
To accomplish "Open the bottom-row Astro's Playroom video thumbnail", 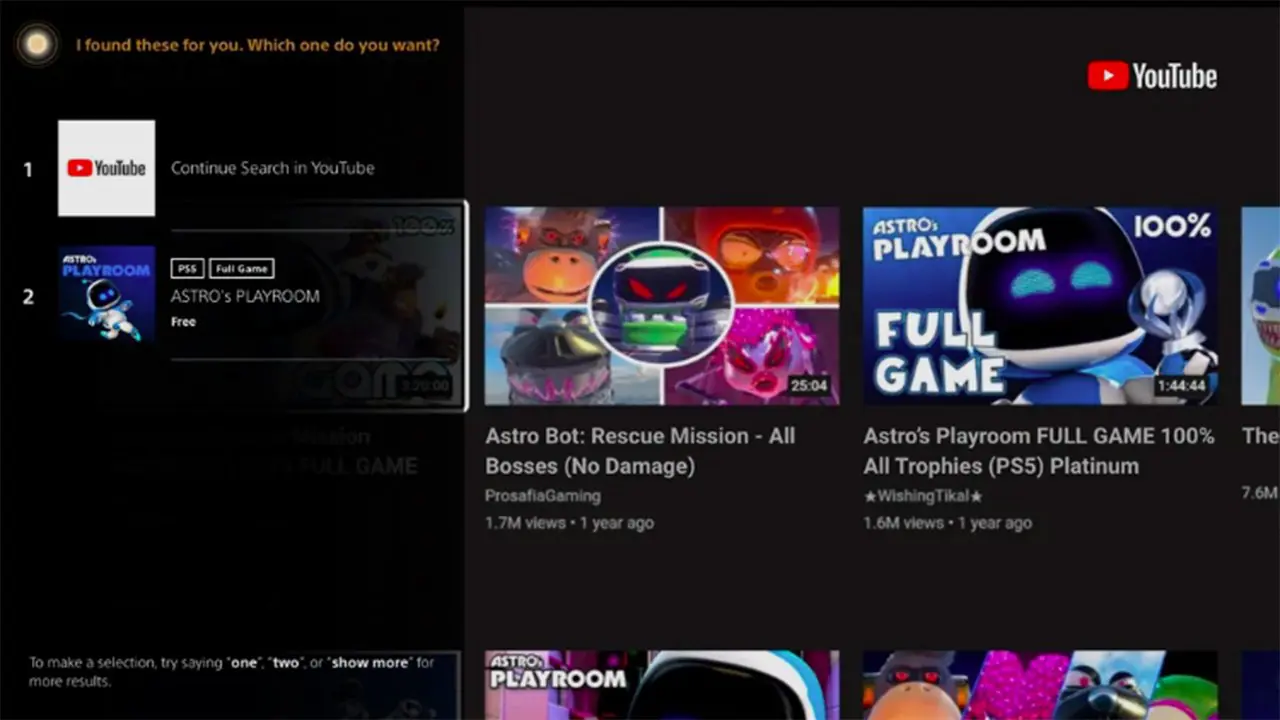I will pyautogui.click(x=662, y=686).
